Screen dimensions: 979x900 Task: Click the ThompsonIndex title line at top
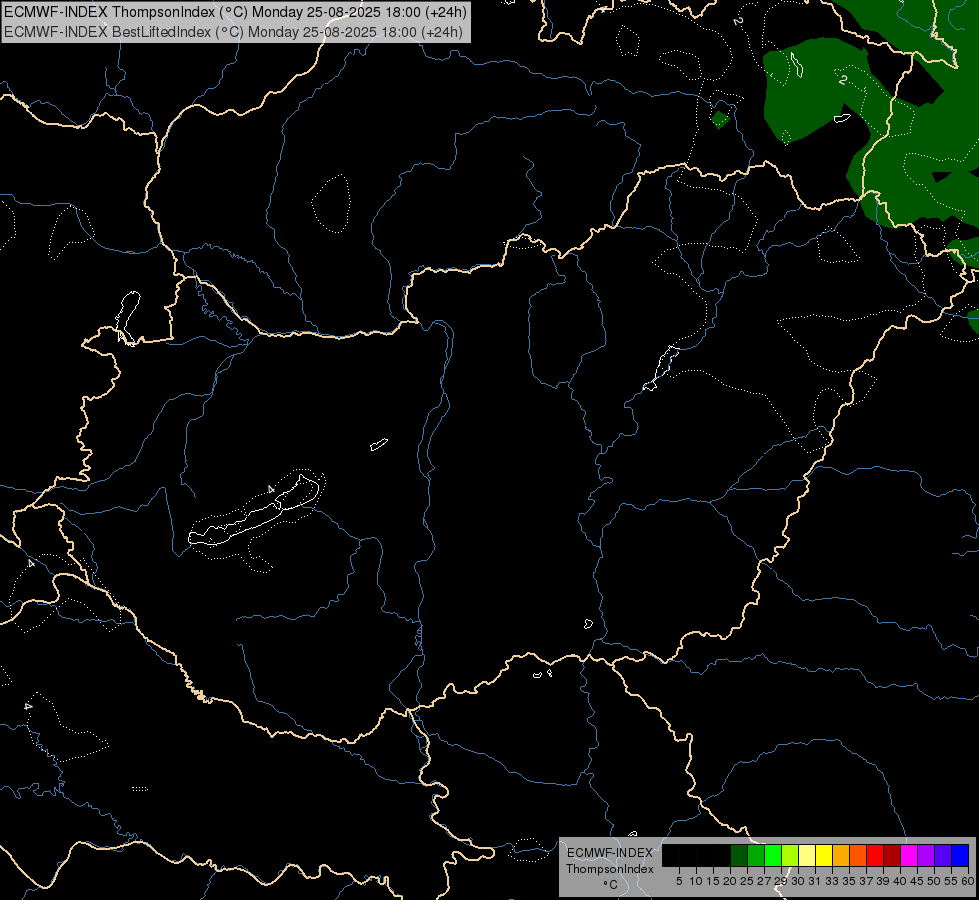tap(235, 12)
